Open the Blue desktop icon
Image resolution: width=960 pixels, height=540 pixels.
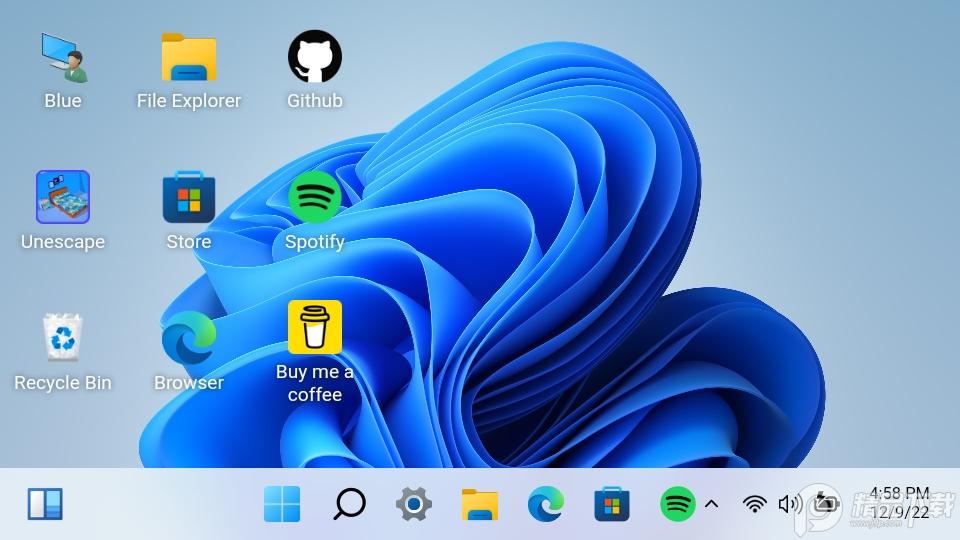63,58
